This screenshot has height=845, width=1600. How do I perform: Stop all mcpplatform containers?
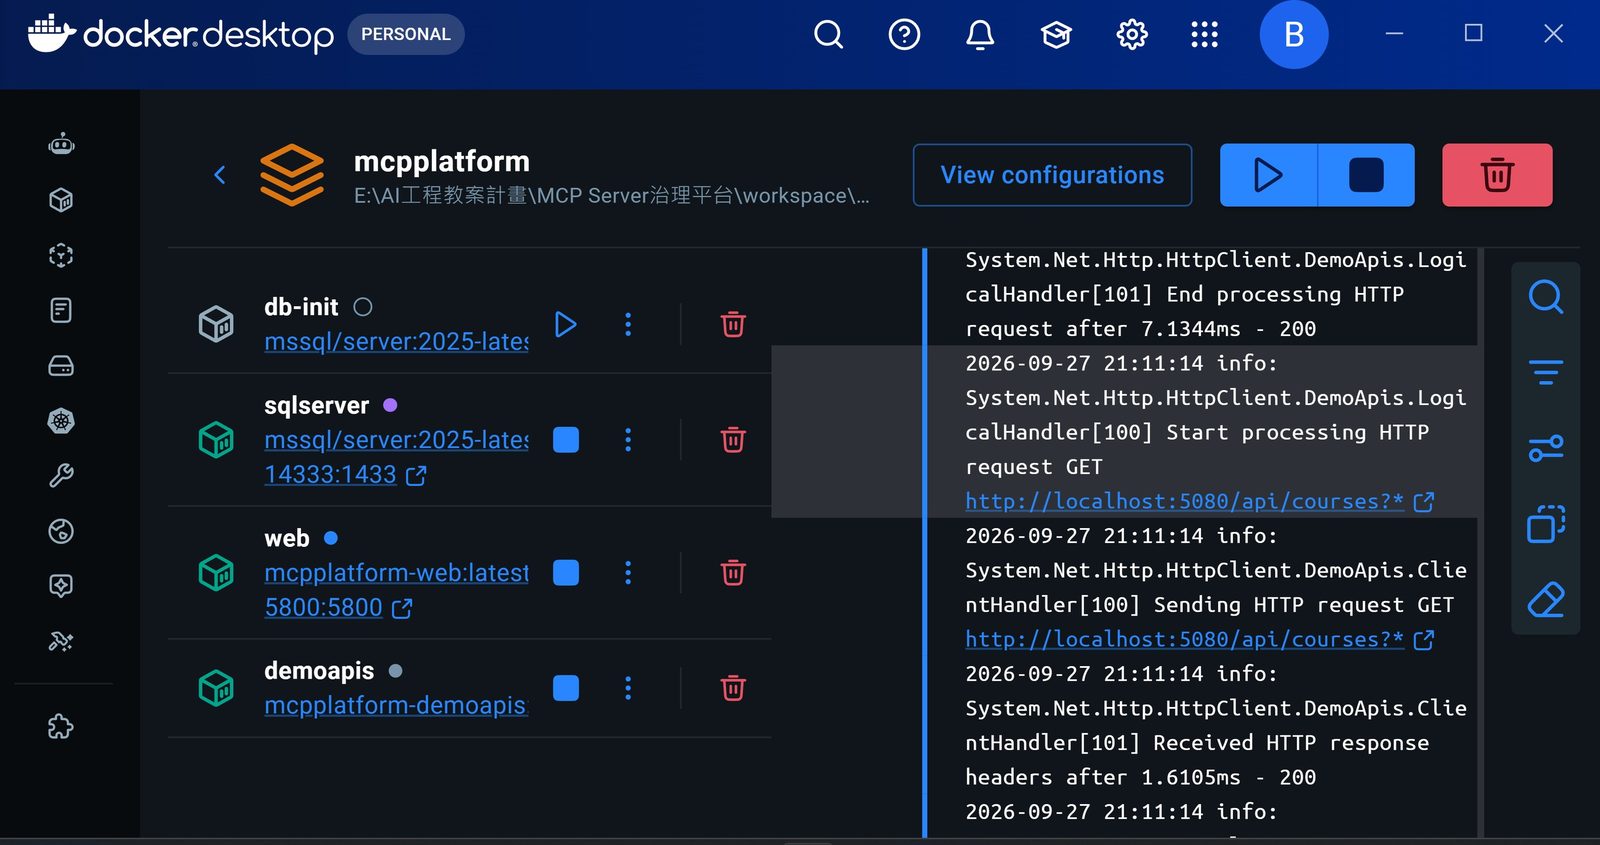[1366, 175]
